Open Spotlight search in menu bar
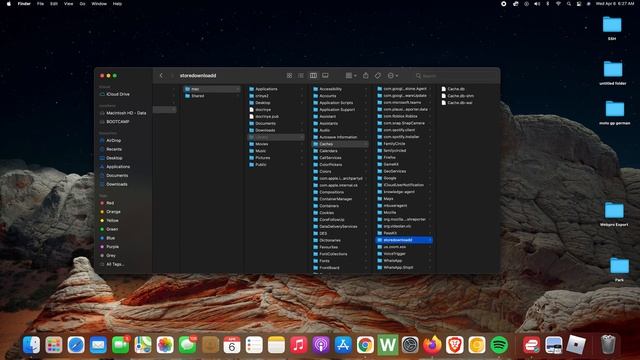 569,4
